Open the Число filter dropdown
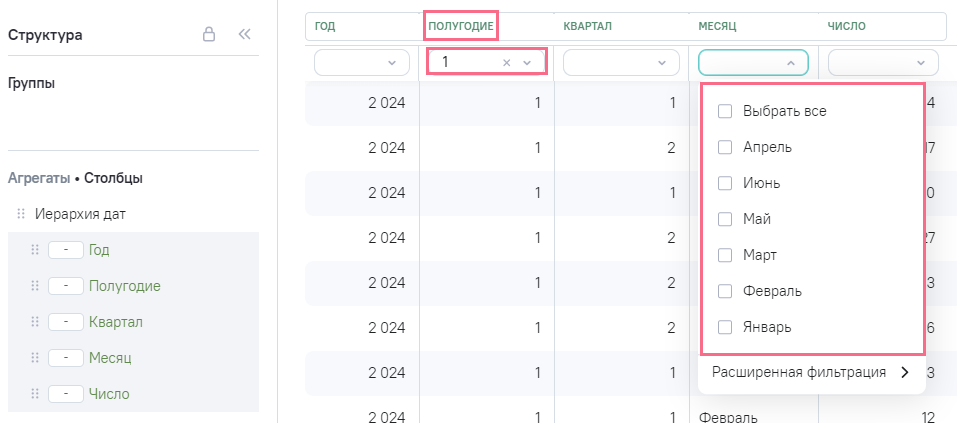Image resolution: width=957 pixels, height=423 pixels. pos(883,63)
